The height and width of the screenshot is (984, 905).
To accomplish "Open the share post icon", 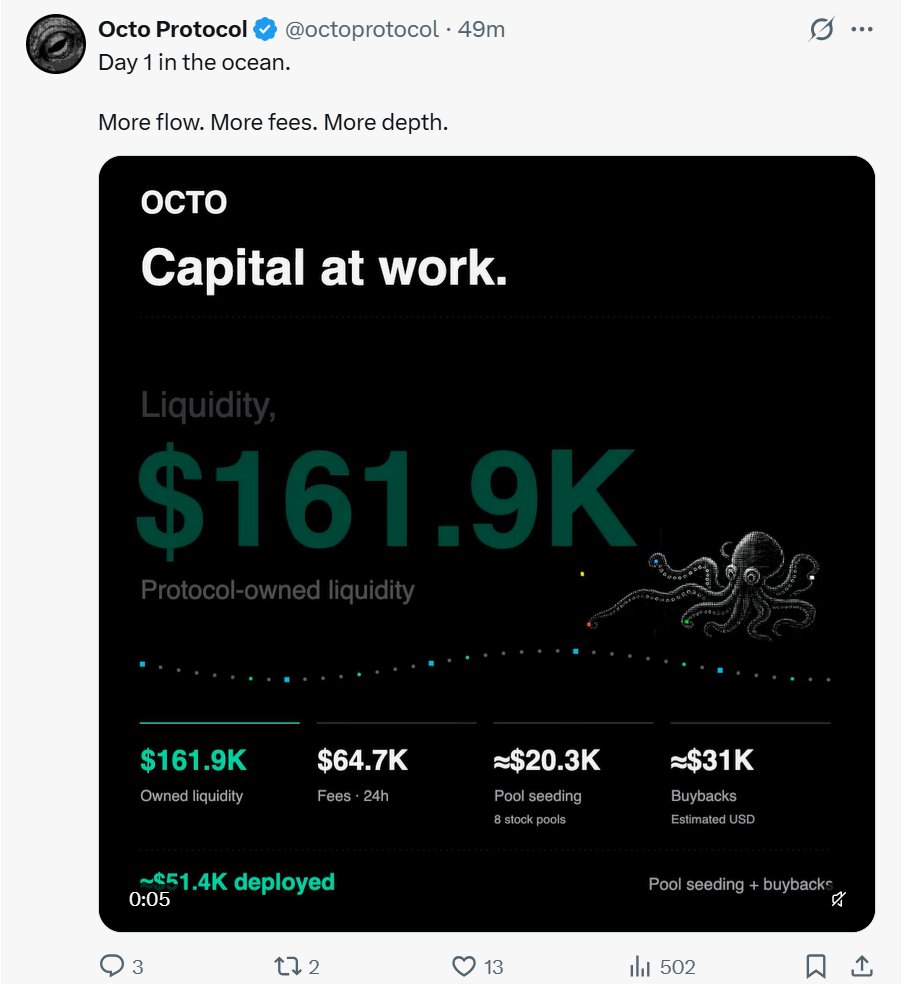I will [862, 966].
